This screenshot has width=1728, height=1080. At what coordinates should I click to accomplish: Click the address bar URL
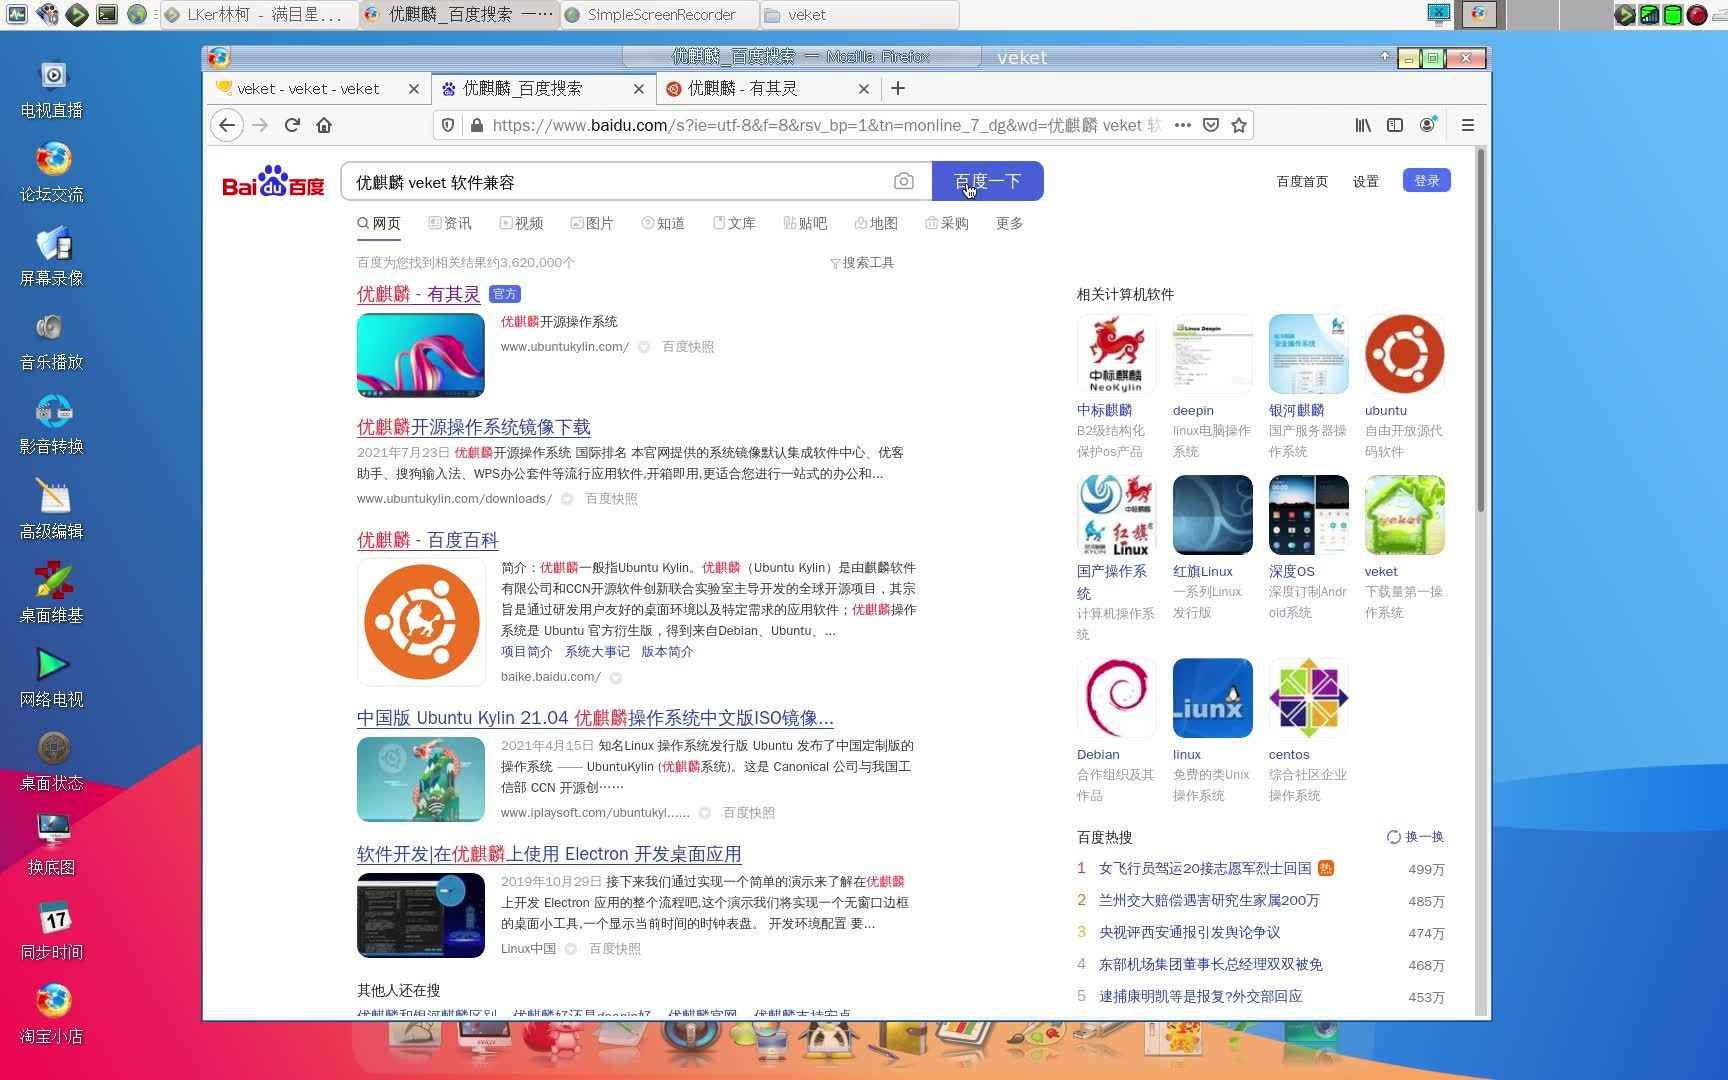[x=826, y=125]
